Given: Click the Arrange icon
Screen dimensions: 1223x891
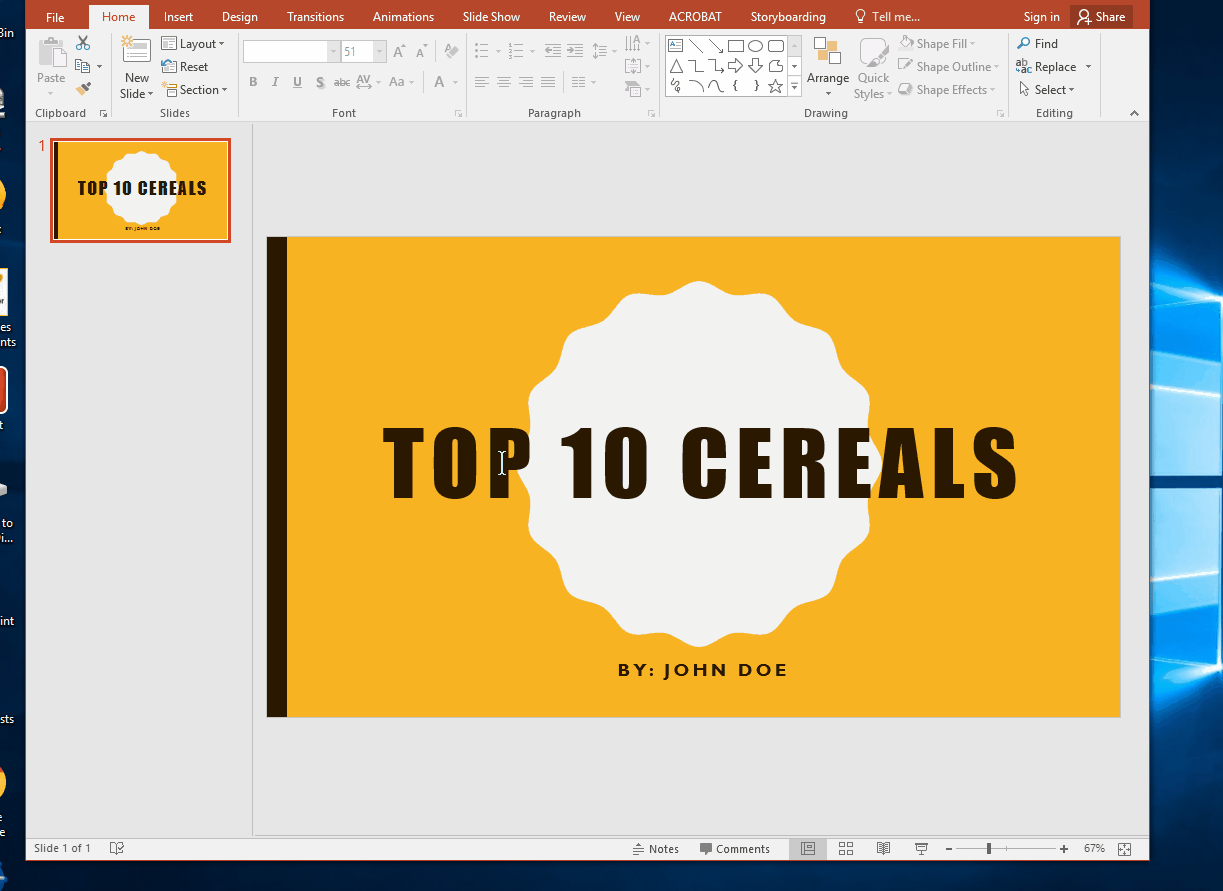Looking at the screenshot, I should pos(827,52).
